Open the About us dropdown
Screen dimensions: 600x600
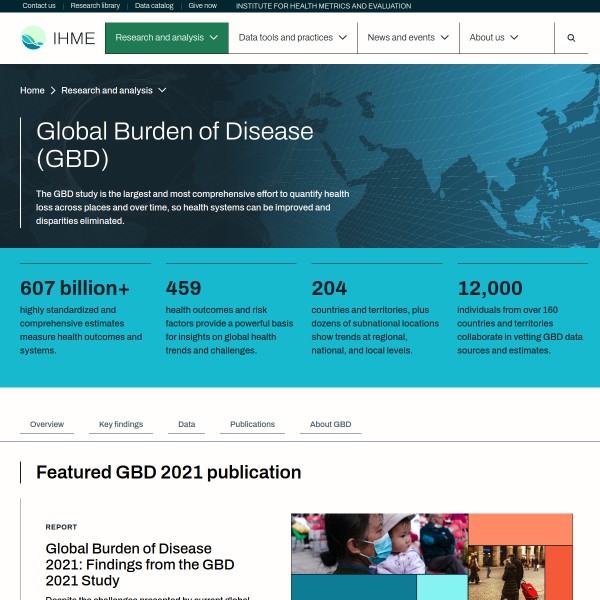[494, 38]
